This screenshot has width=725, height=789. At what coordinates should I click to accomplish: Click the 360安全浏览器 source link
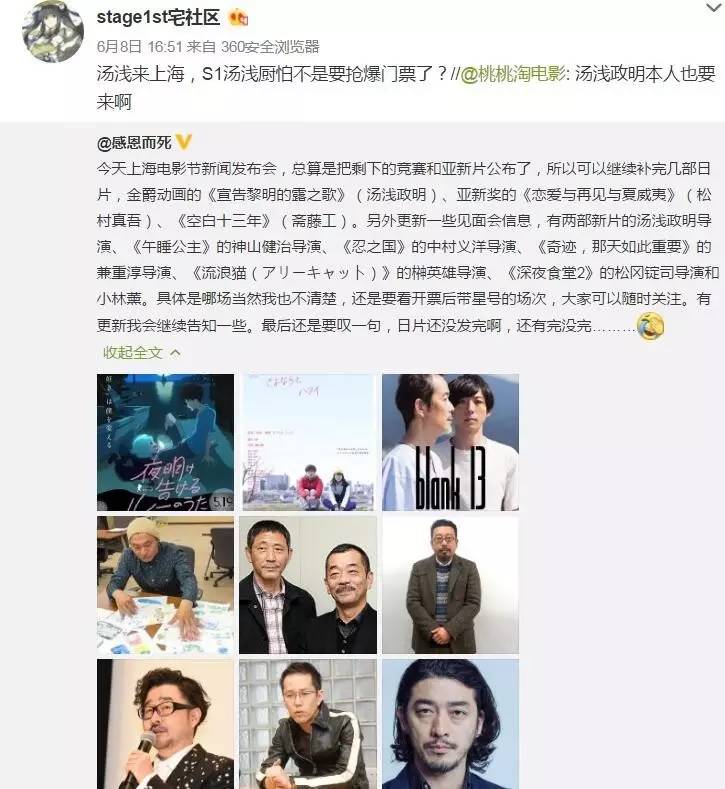(270, 47)
